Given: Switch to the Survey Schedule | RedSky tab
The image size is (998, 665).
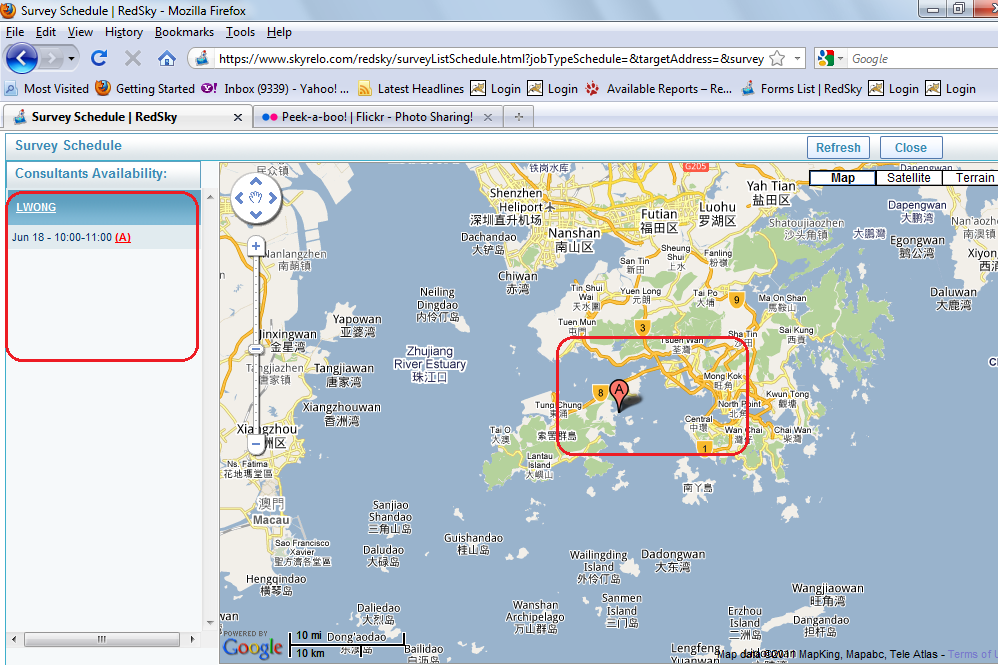Looking at the screenshot, I should click(127, 117).
